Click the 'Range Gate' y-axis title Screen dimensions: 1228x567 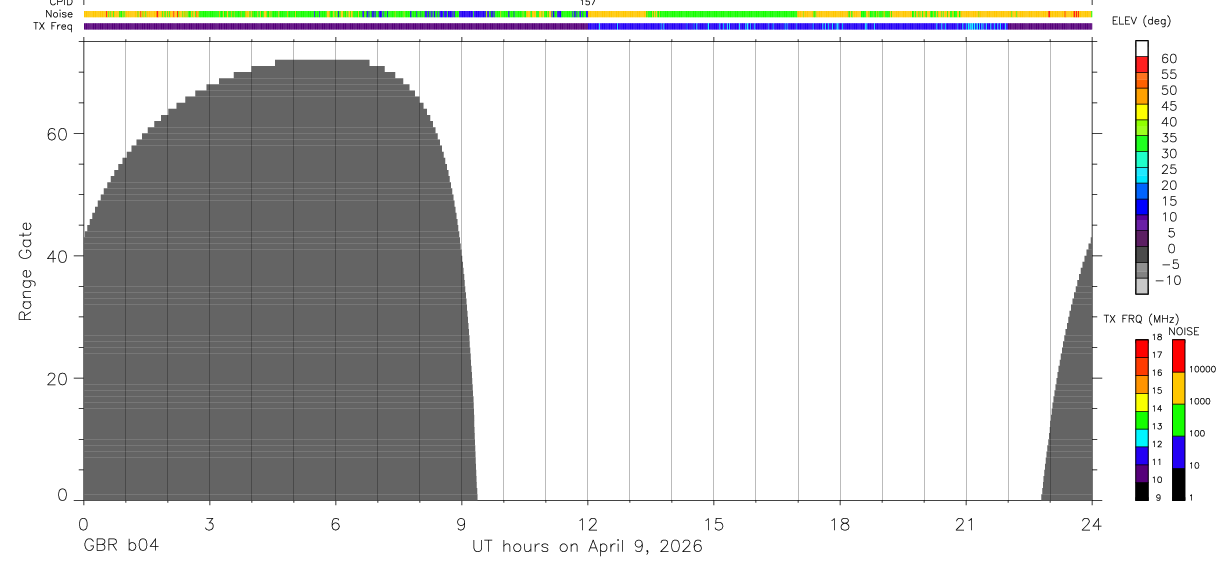tap(25, 271)
